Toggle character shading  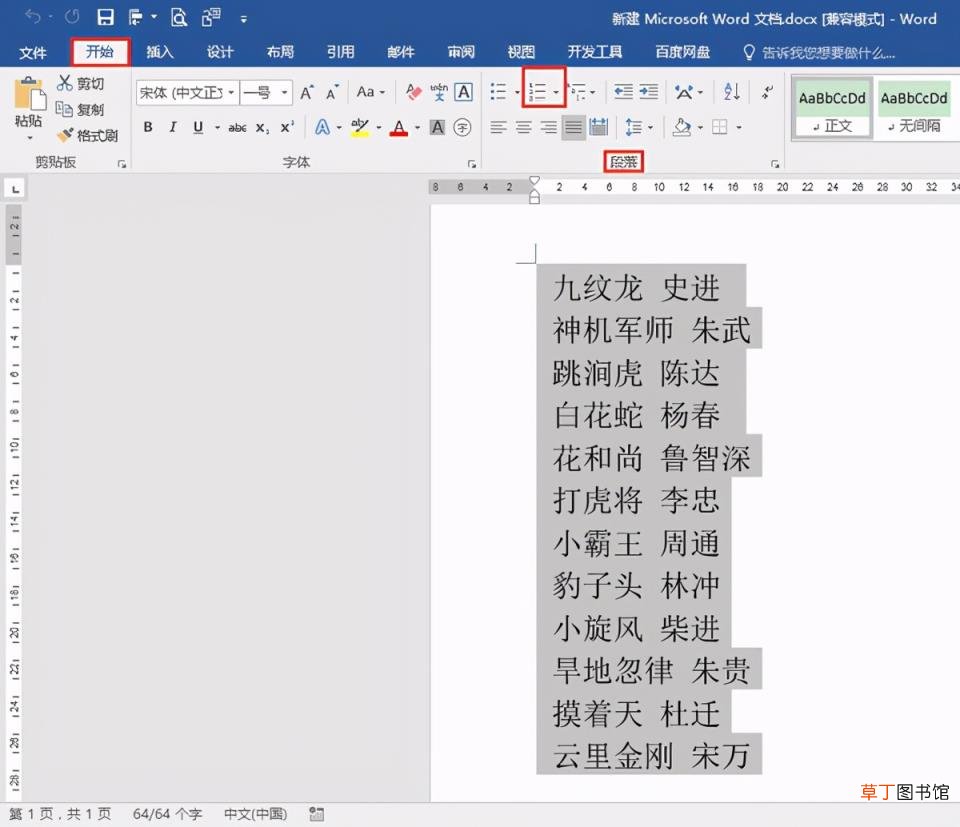(x=437, y=127)
